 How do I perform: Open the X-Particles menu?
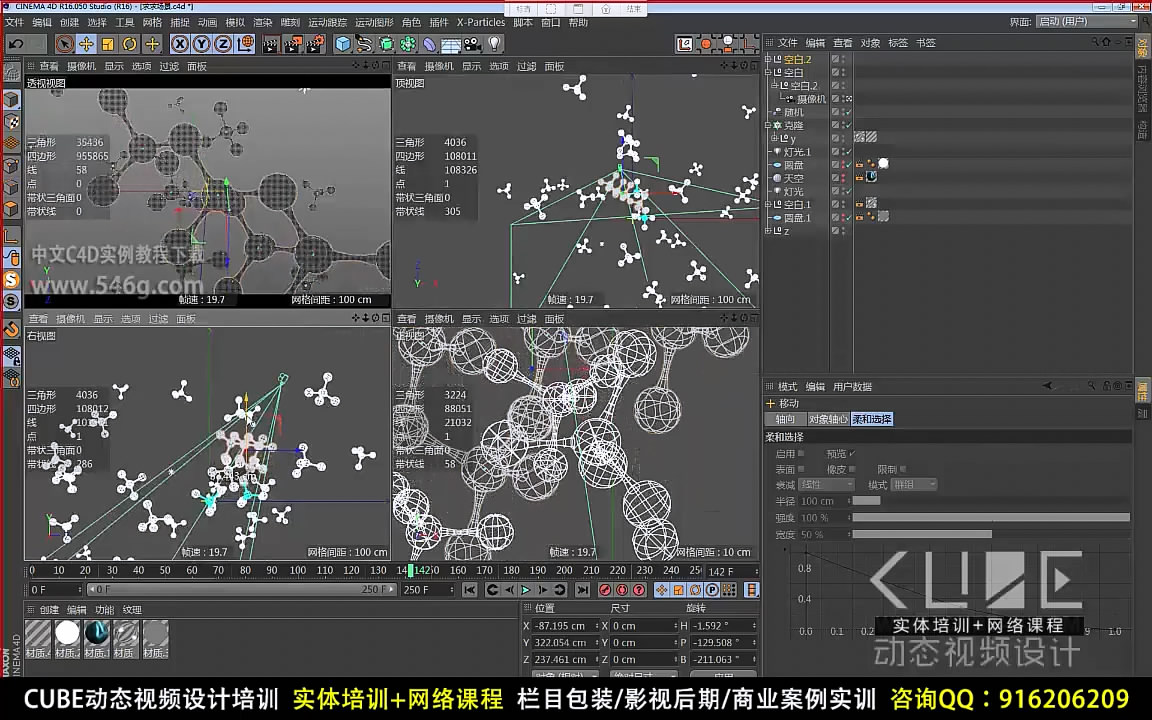[480, 23]
